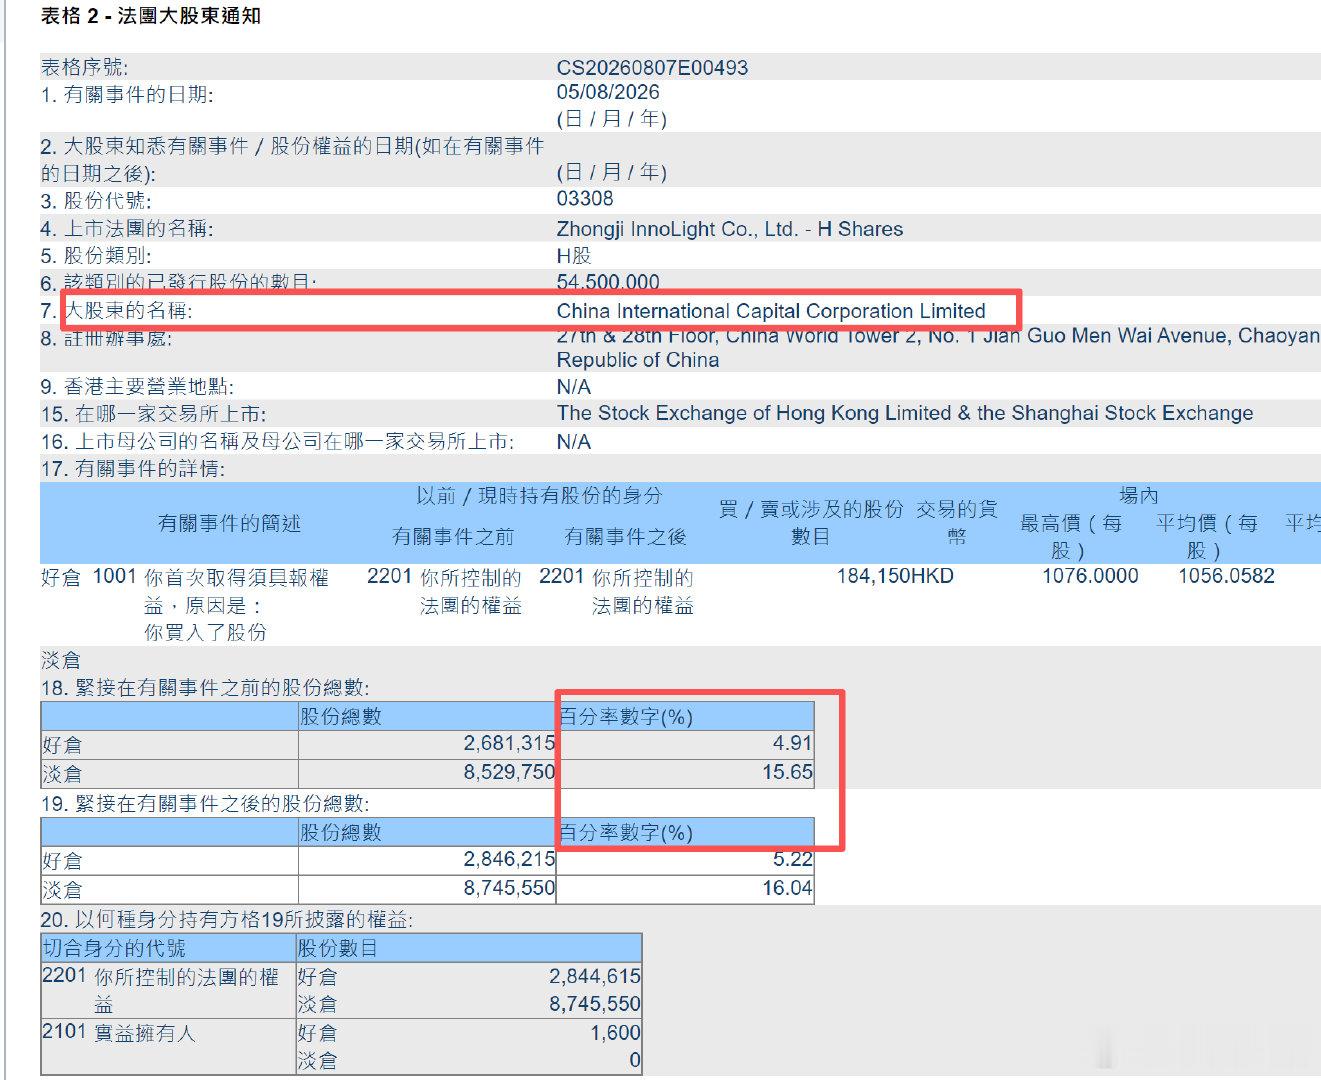
Task: Select column header "切合身分的代號"
Action: (114, 948)
